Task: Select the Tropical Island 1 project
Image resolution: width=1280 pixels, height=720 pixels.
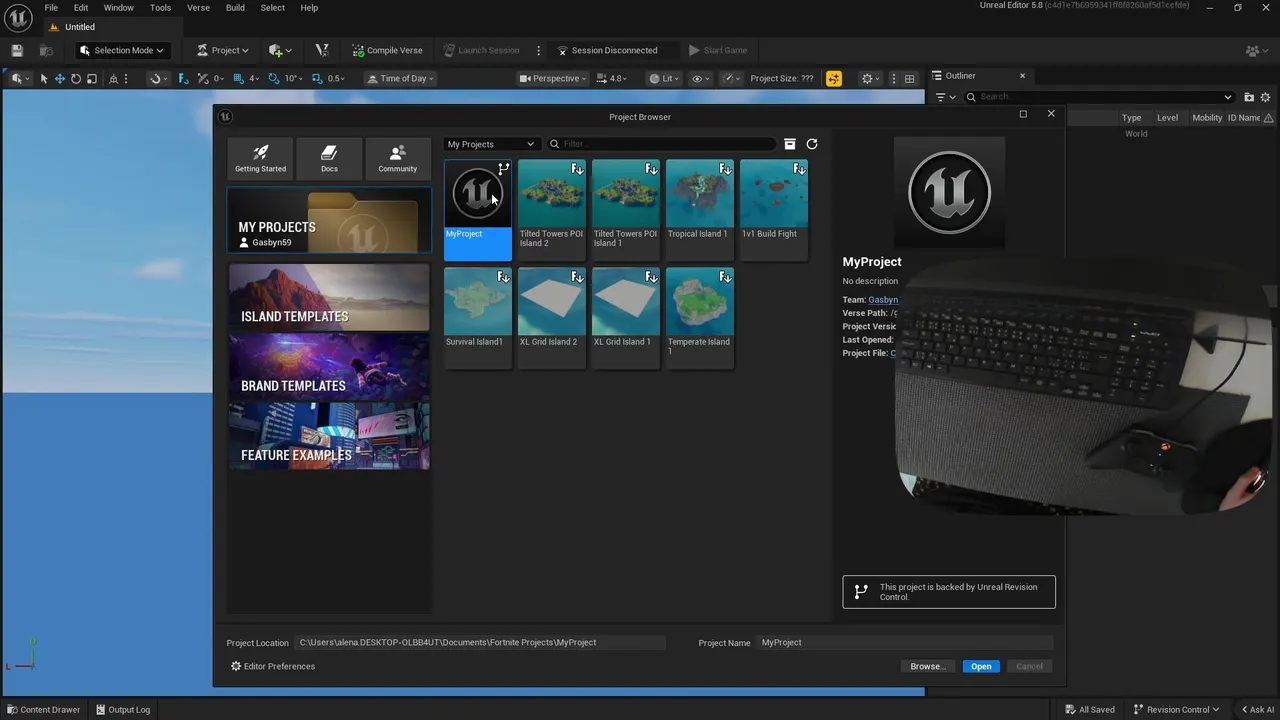Action: click(x=699, y=209)
